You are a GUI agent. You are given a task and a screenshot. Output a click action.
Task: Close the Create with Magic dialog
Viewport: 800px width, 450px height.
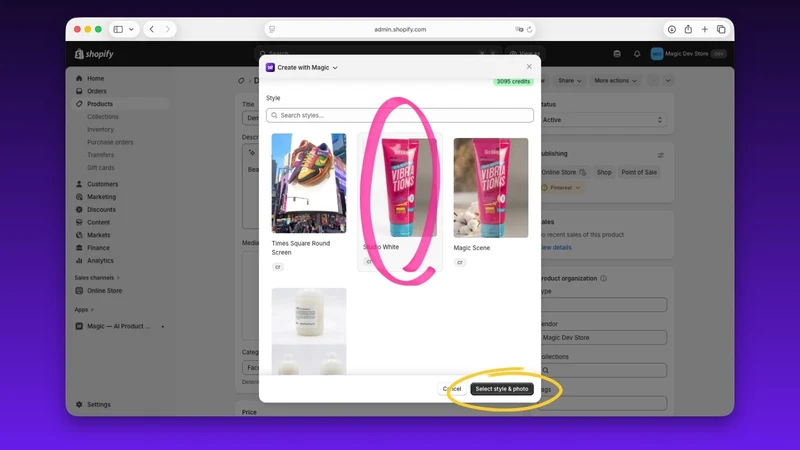(x=529, y=67)
